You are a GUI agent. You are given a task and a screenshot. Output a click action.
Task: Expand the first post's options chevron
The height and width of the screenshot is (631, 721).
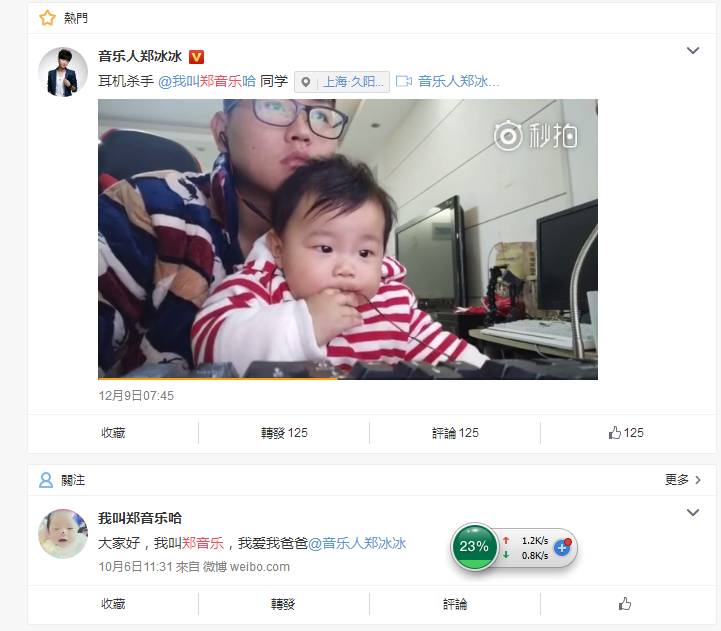click(x=692, y=50)
